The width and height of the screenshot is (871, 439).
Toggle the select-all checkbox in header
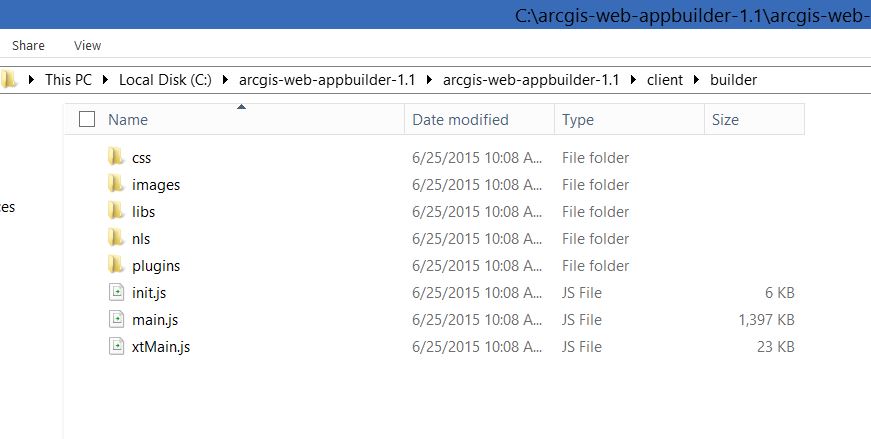tap(87, 120)
